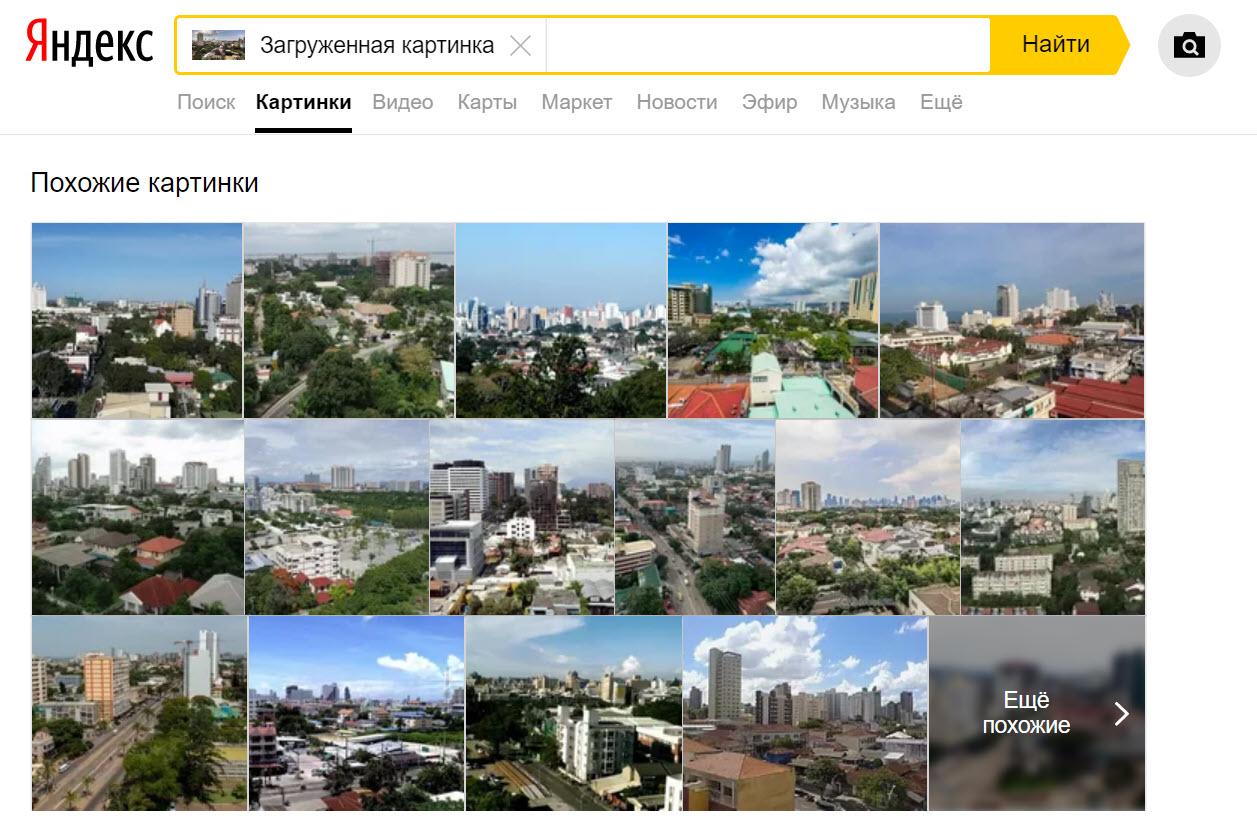Switch to the Поиск tab
The height and width of the screenshot is (839, 1257).
(x=206, y=102)
